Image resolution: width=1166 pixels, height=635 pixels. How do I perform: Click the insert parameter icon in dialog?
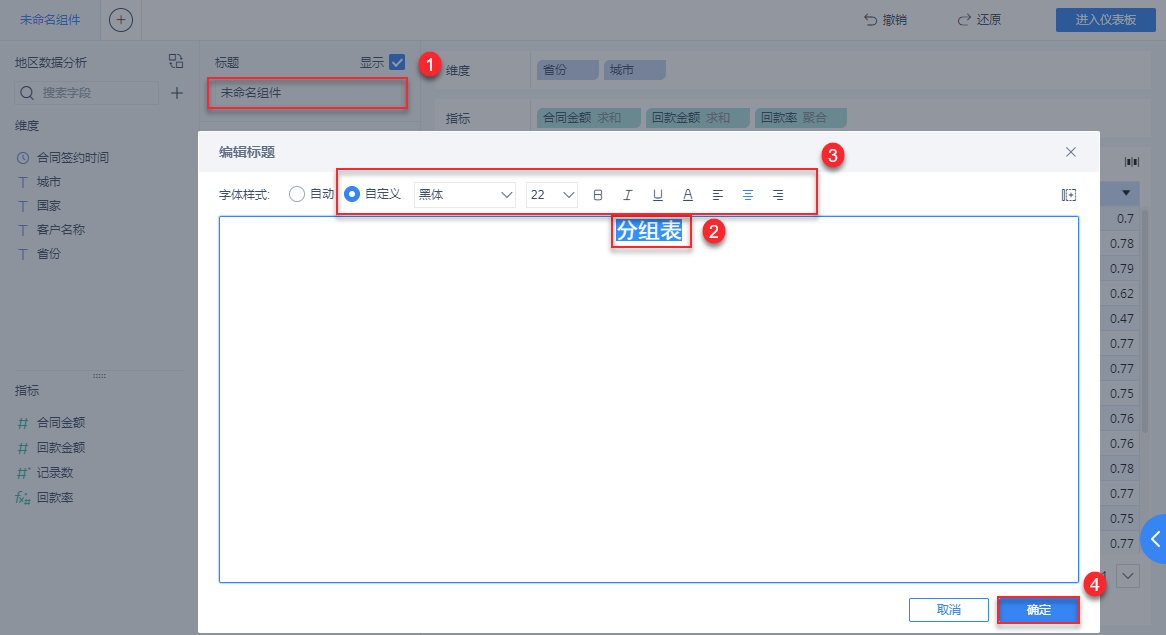coord(1069,195)
